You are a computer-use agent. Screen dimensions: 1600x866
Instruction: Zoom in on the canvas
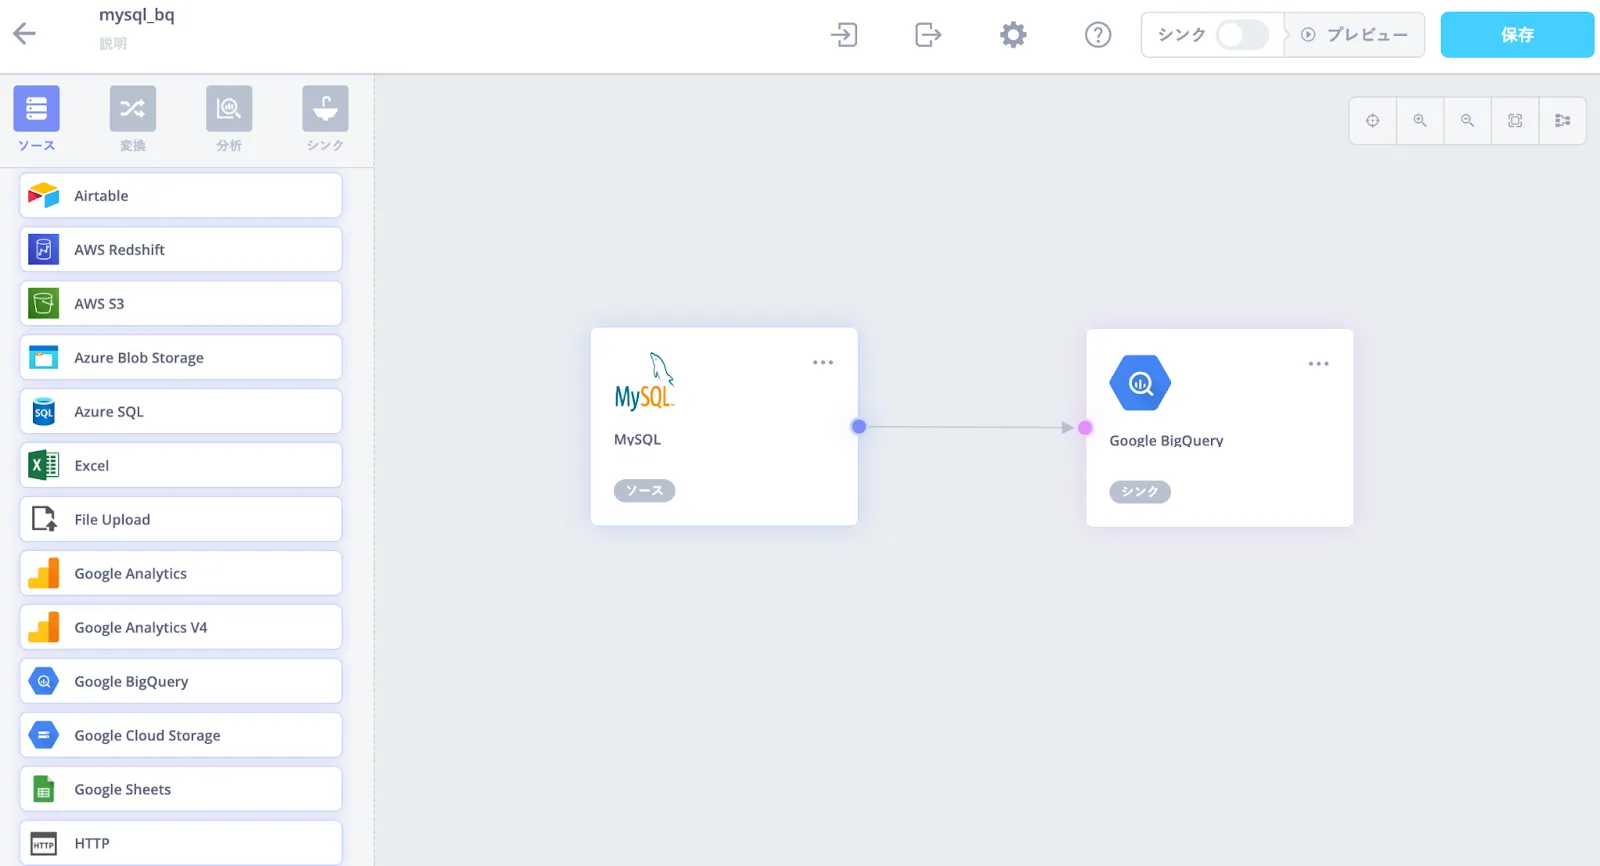(x=1420, y=121)
